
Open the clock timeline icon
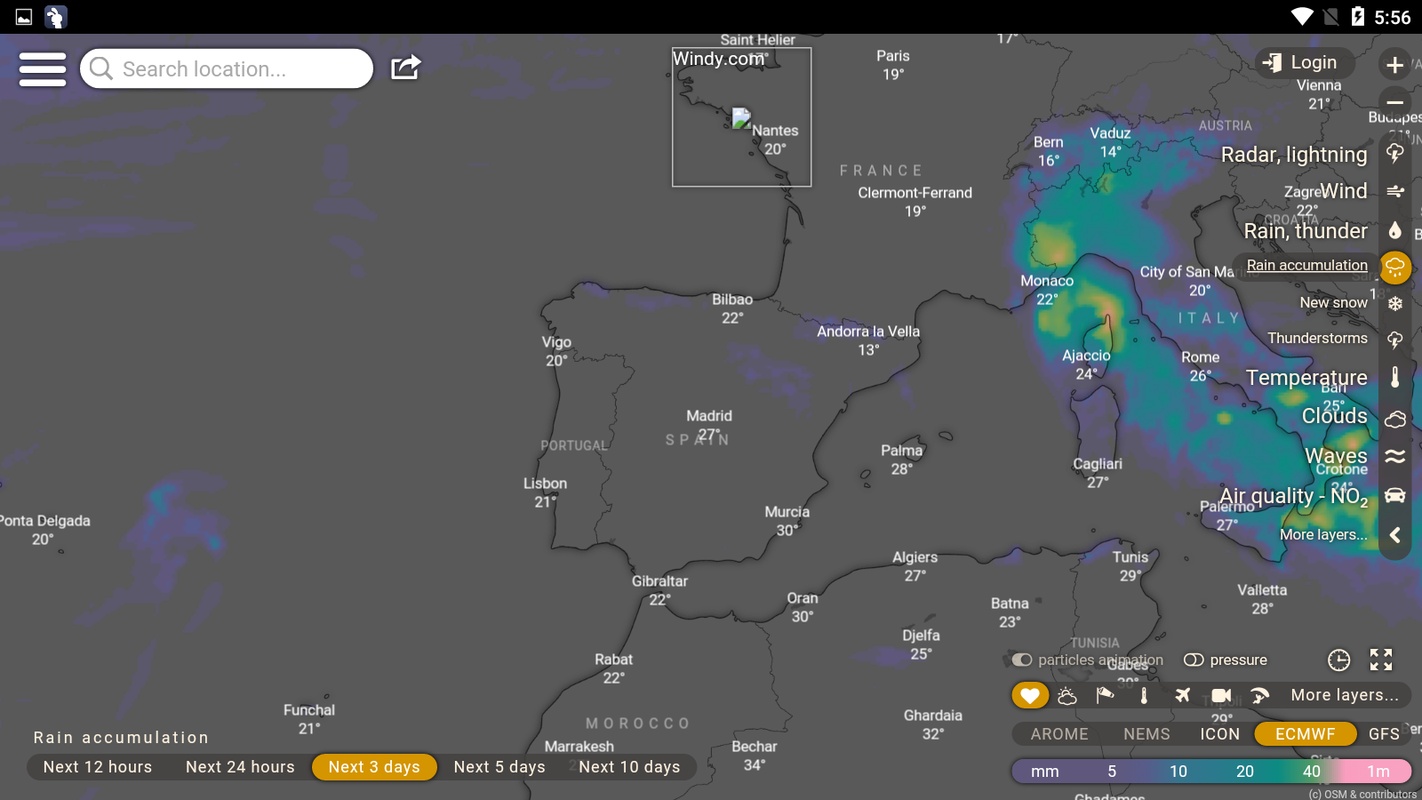coord(1339,660)
